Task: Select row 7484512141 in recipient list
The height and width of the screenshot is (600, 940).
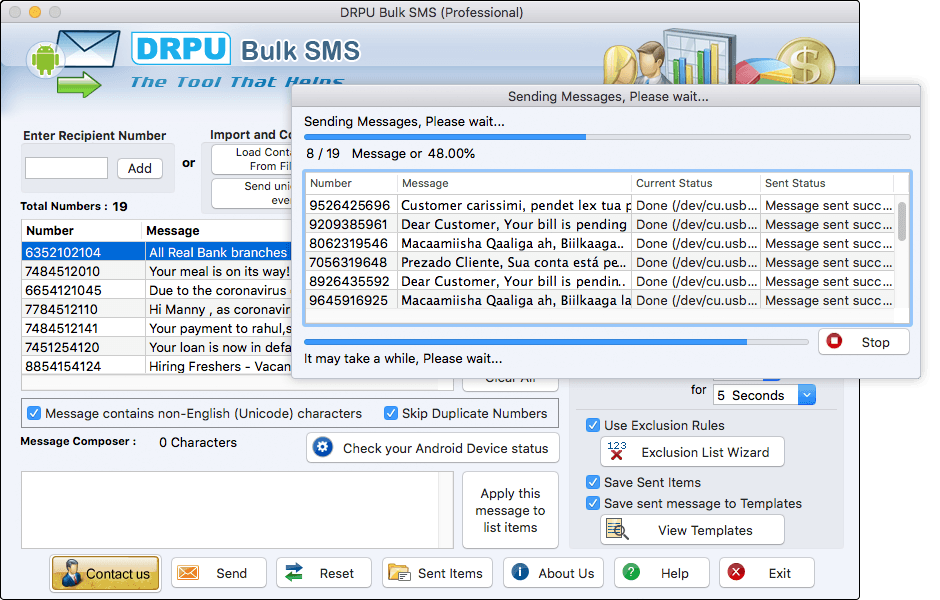Action: click(156, 328)
